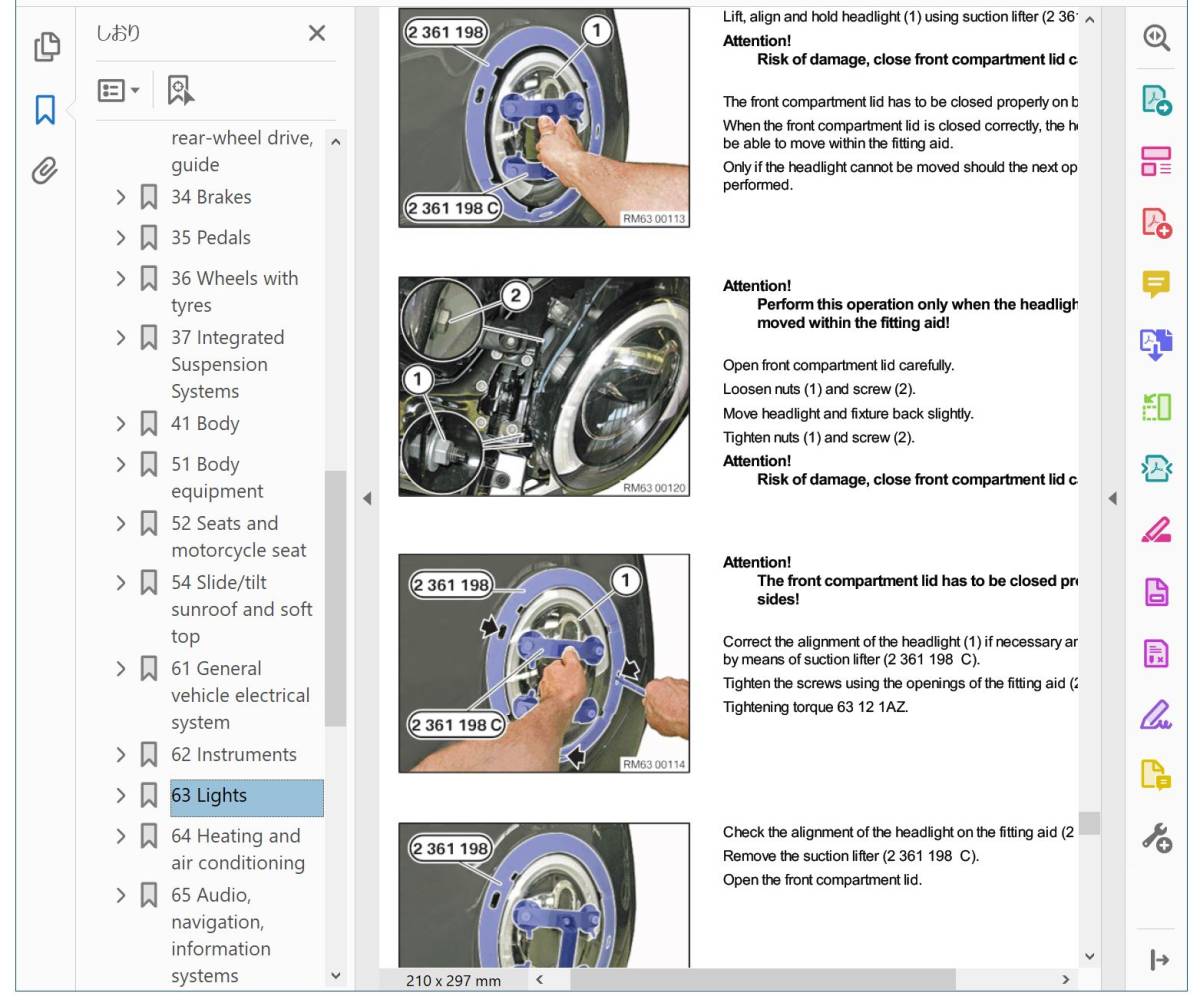This screenshot has width=1200, height=1003.
Task: Expand 64 Heating and air conditioning bookmark
Action: [x=121, y=836]
